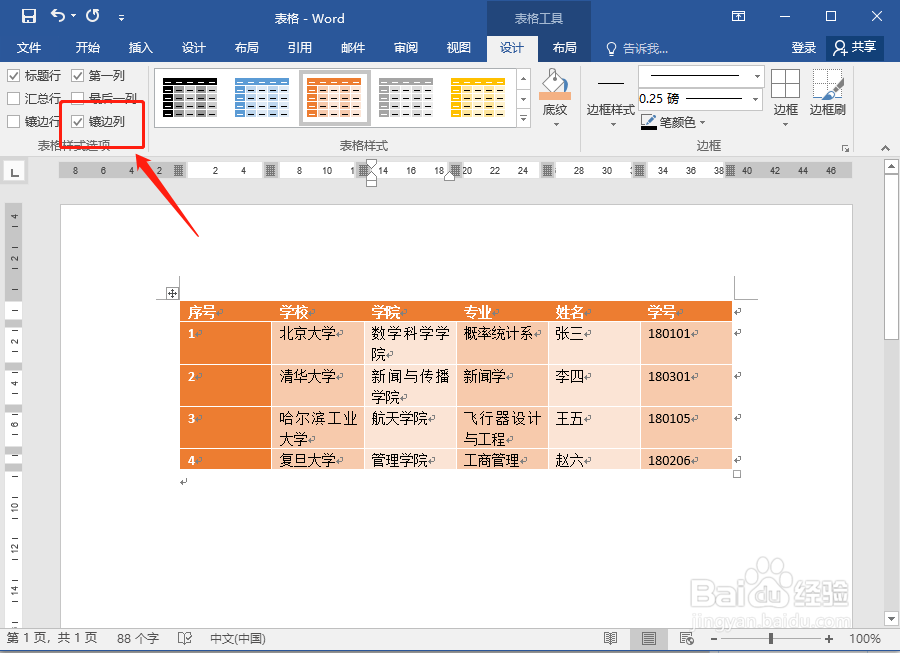Toggle the 汇总行 checkbox
Screen dimensions: 900x653
click(14, 98)
